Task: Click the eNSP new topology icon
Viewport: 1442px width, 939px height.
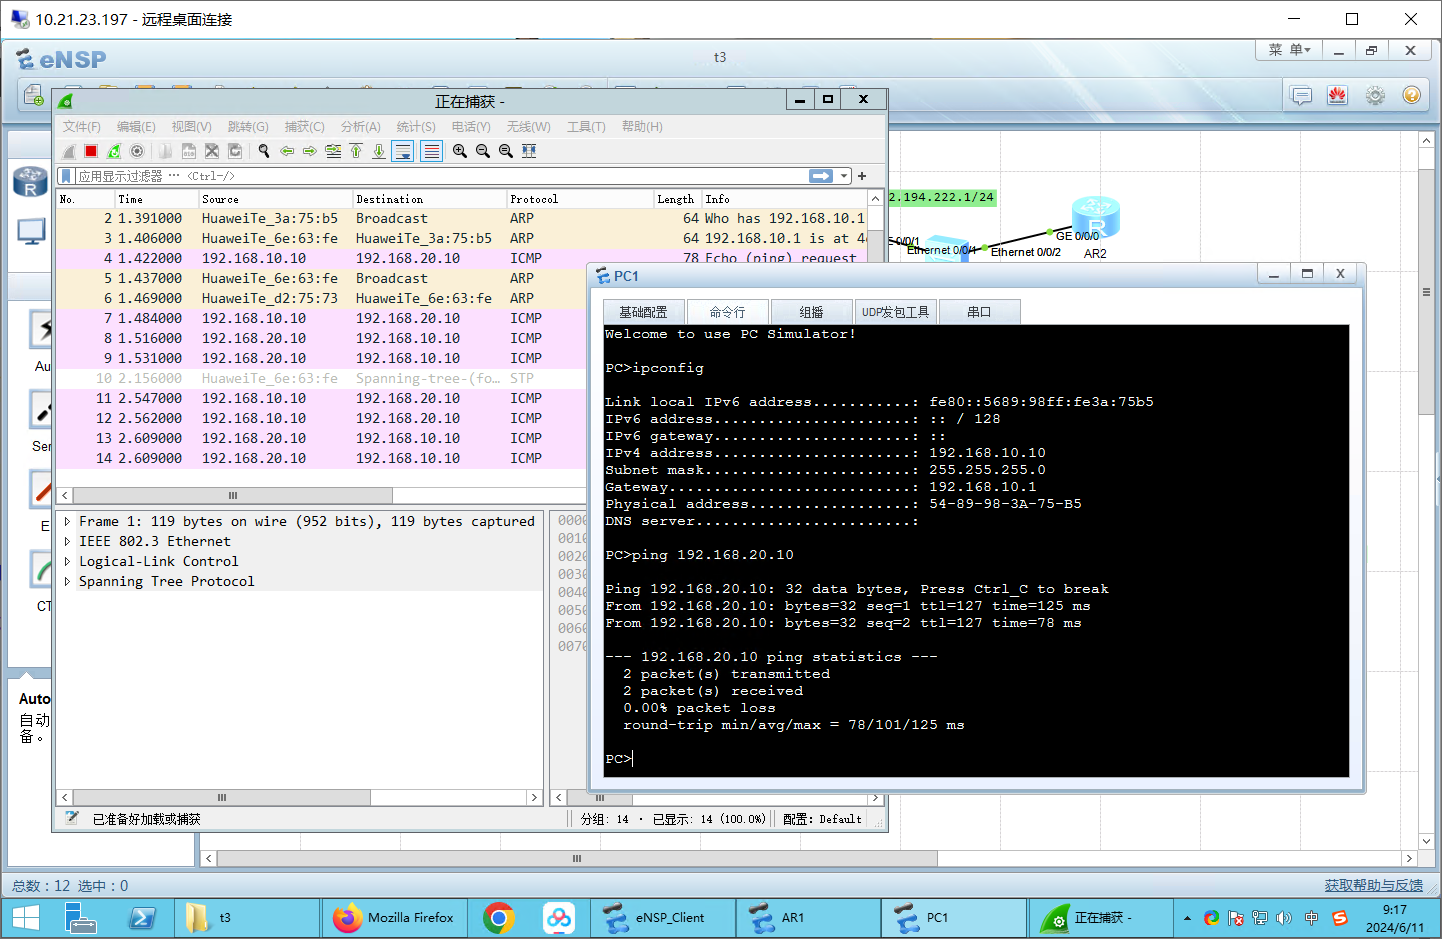Action: [x=33, y=95]
